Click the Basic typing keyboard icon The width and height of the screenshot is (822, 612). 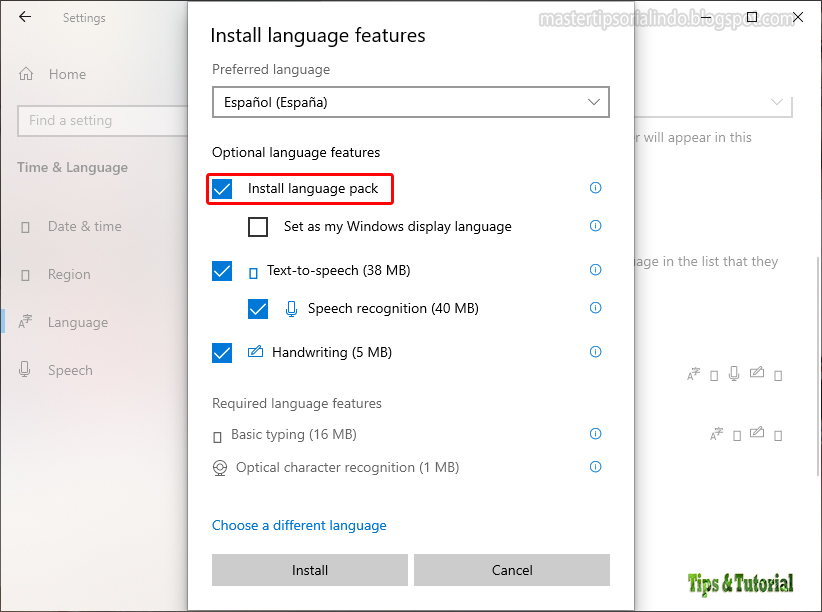(218, 434)
